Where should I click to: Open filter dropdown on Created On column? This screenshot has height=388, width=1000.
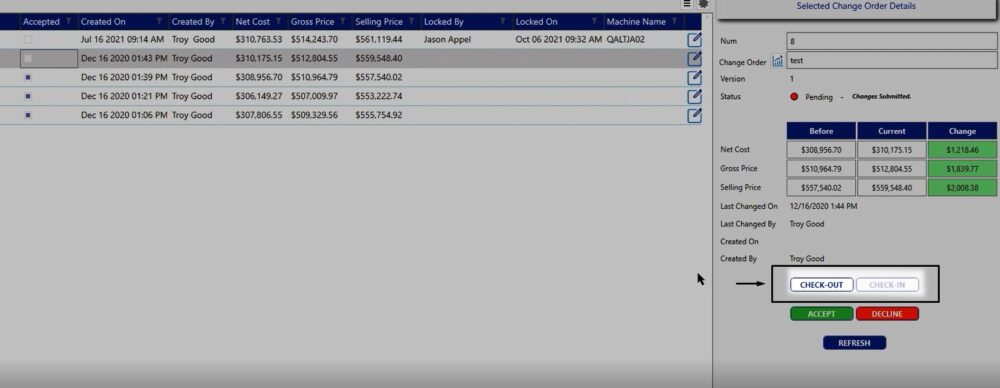(159, 22)
